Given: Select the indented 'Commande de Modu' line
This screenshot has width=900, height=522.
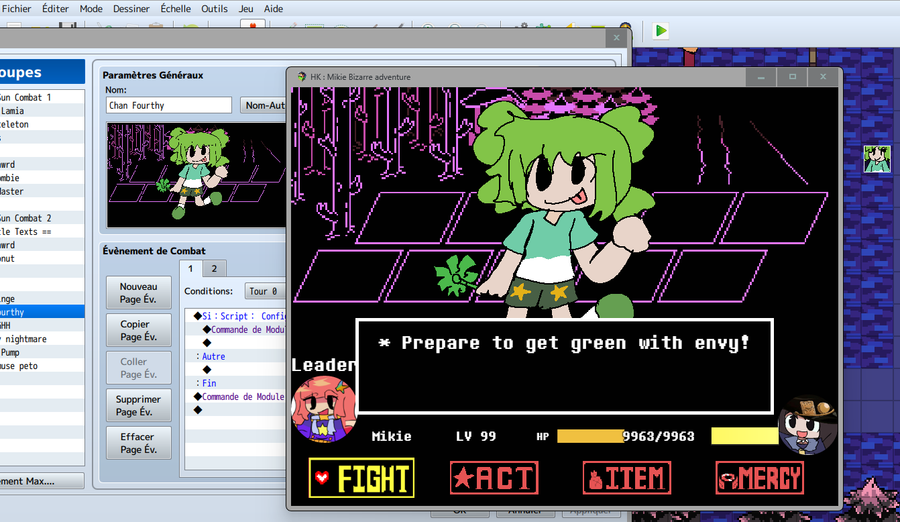Looking at the screenshot, I should (x=236, y=330).
